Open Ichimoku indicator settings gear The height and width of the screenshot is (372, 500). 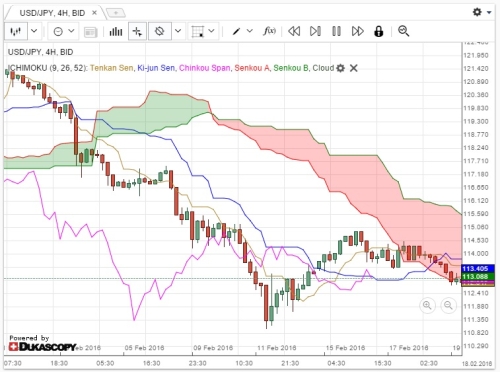click(340, 68)
